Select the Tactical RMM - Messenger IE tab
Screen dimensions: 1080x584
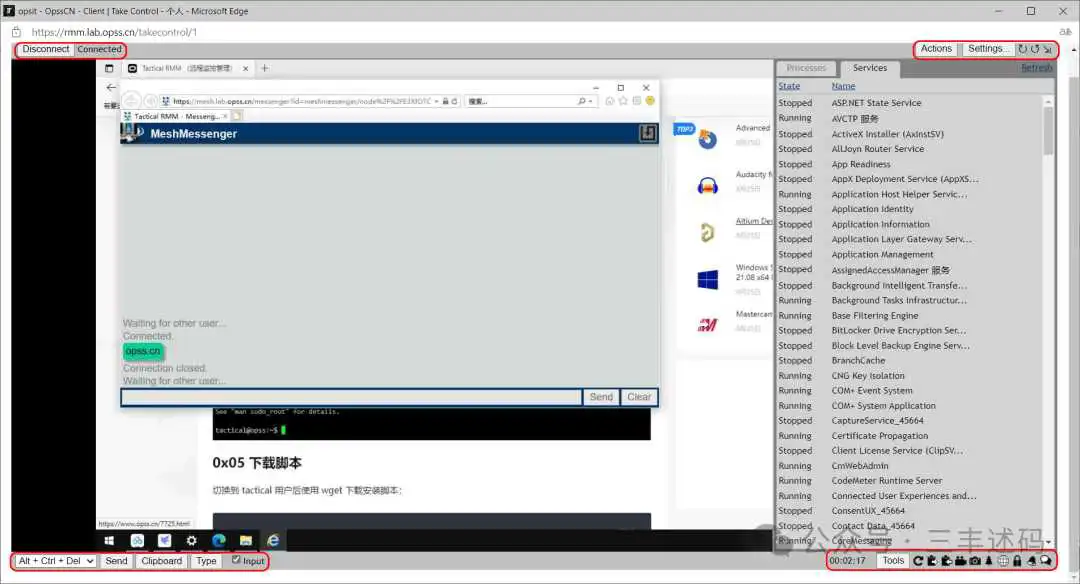click(x=177, y=116)
